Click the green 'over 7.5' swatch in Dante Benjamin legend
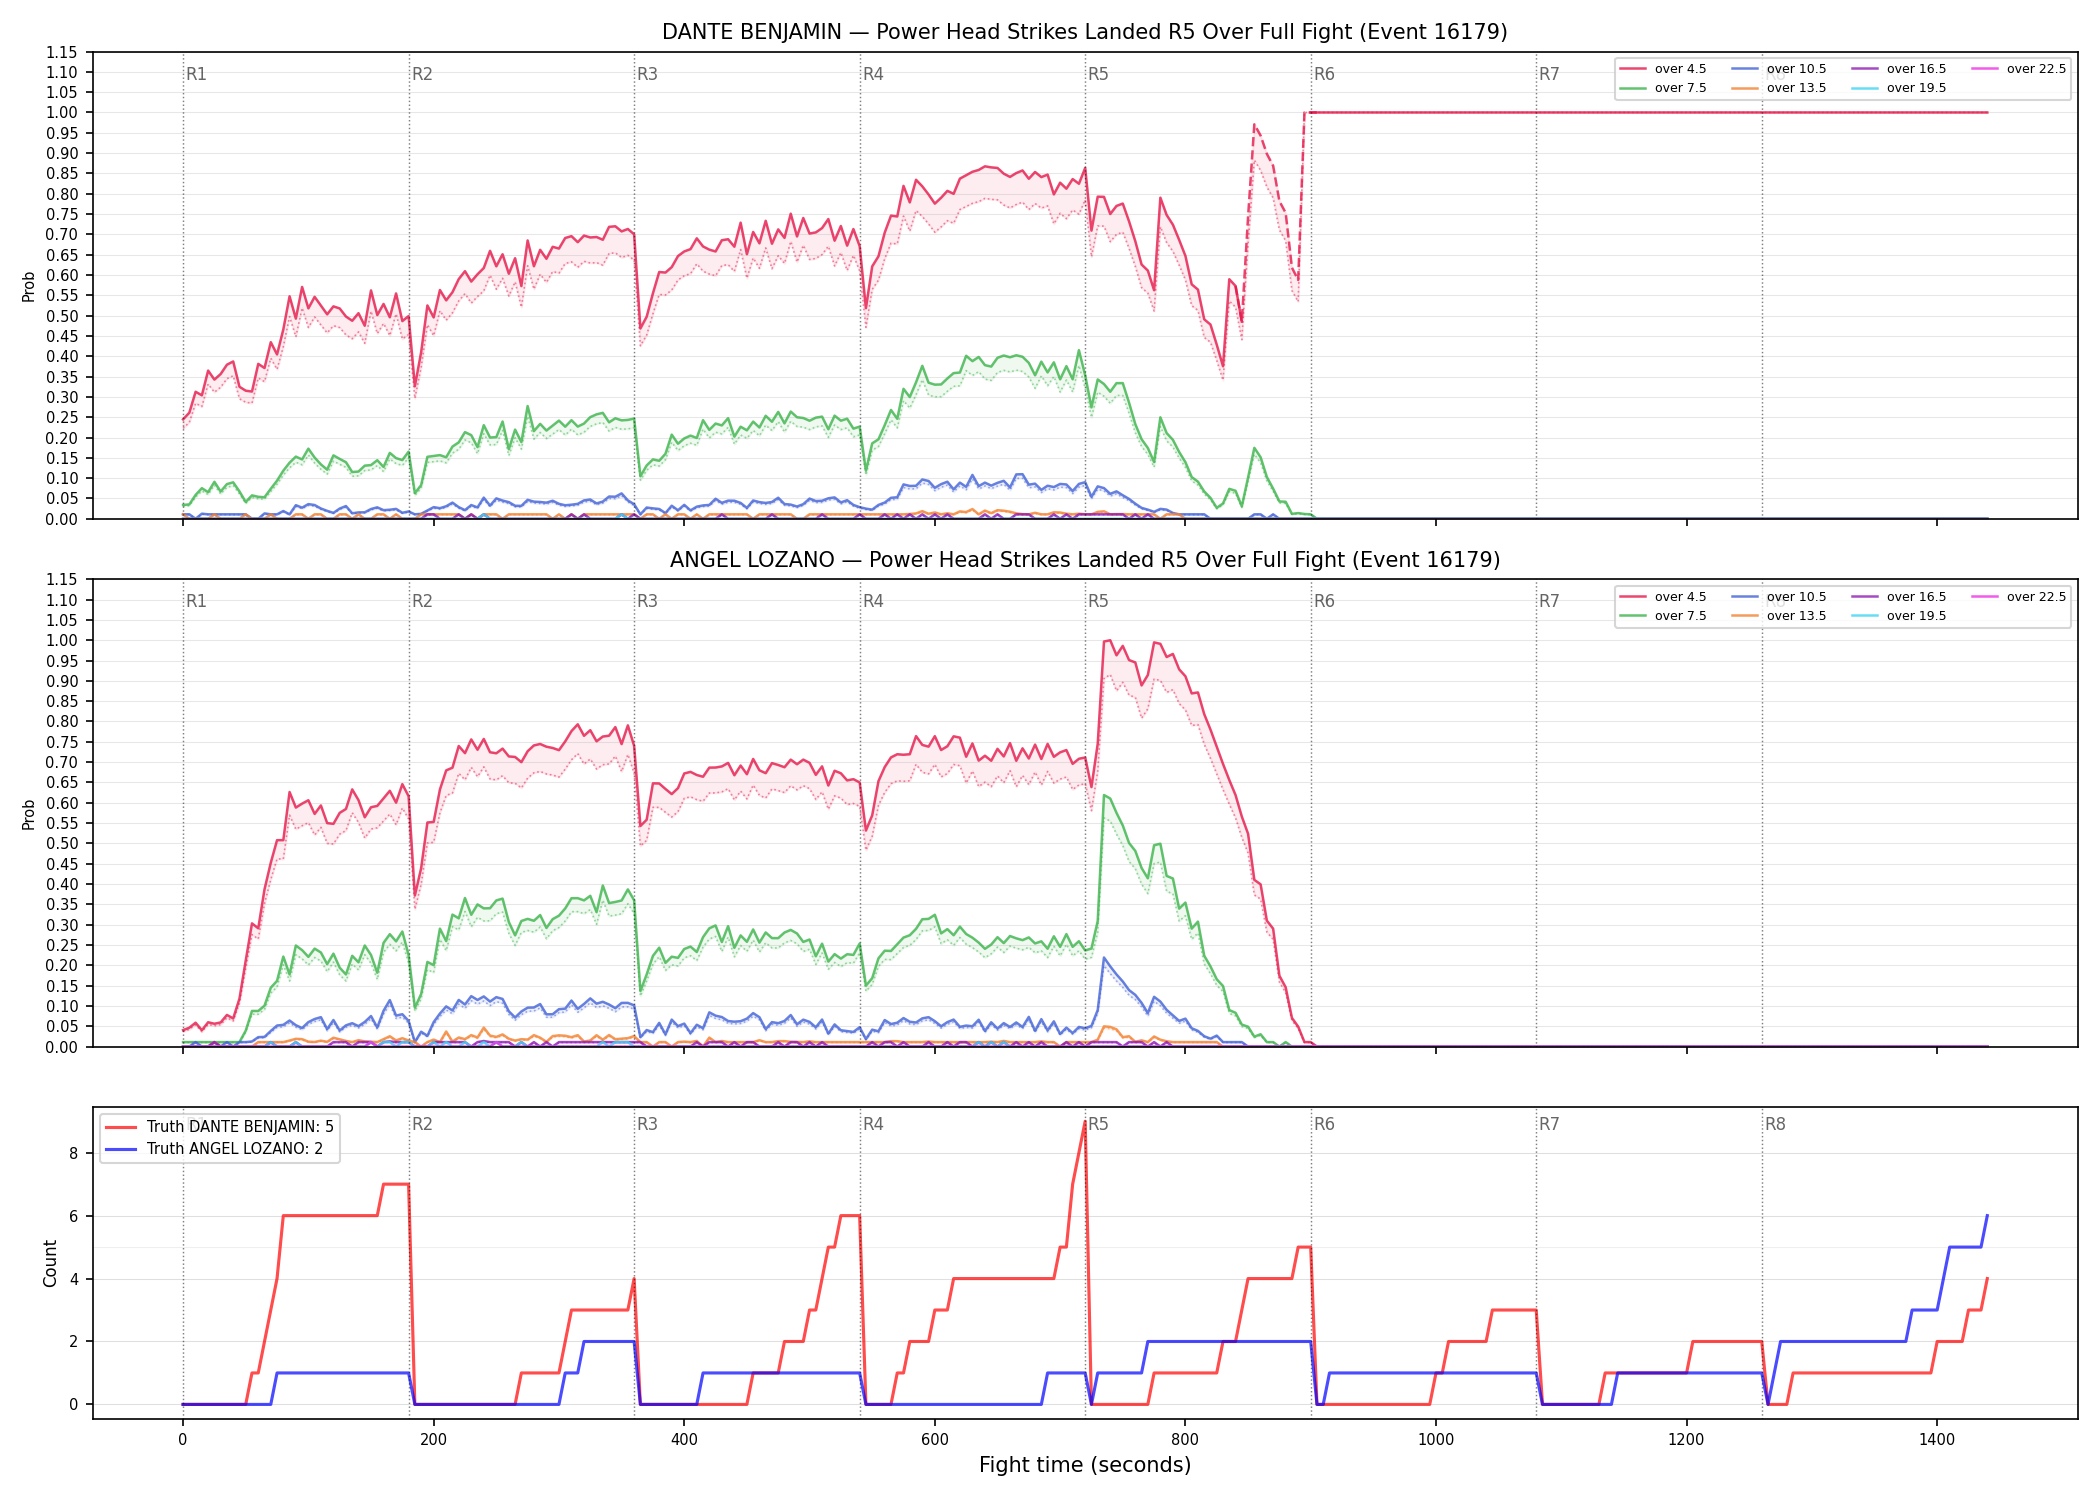This screenshot has height=1500, width=2100. (x=1633, y=88)
